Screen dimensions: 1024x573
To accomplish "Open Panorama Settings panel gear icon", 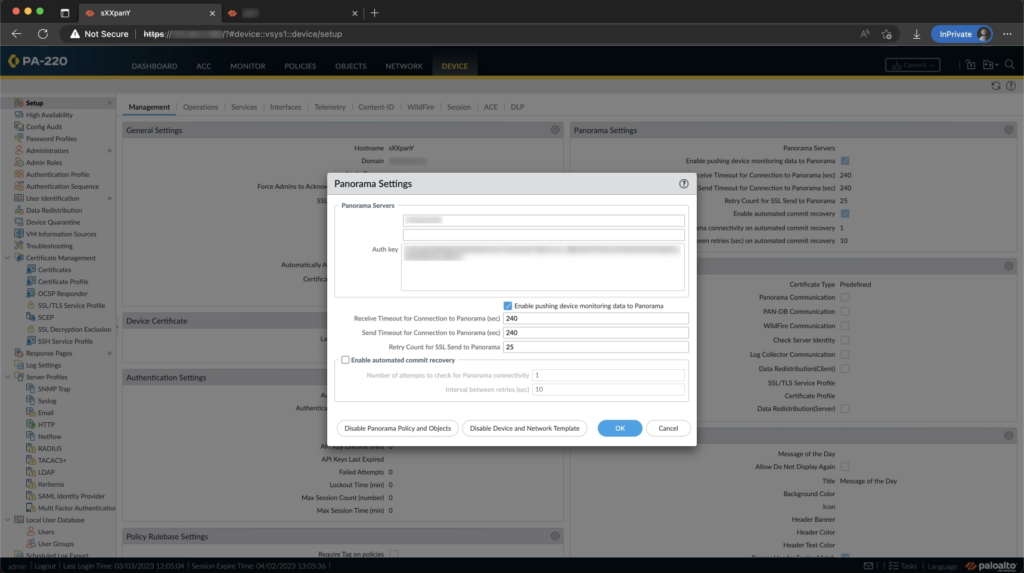I will point(1008,130).
